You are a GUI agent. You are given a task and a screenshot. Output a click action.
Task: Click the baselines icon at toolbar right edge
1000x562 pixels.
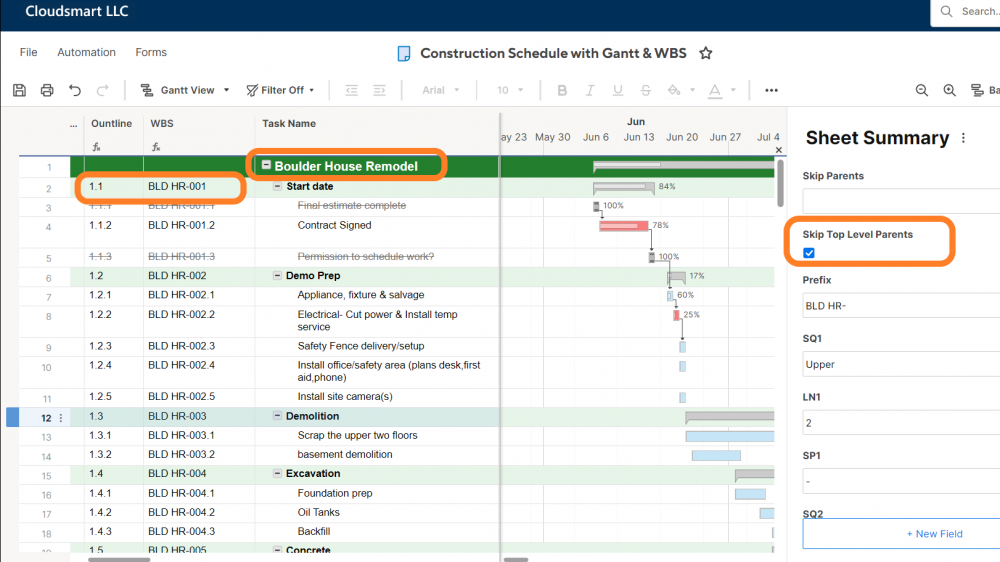pyautogui.click(x=977, y=90)
